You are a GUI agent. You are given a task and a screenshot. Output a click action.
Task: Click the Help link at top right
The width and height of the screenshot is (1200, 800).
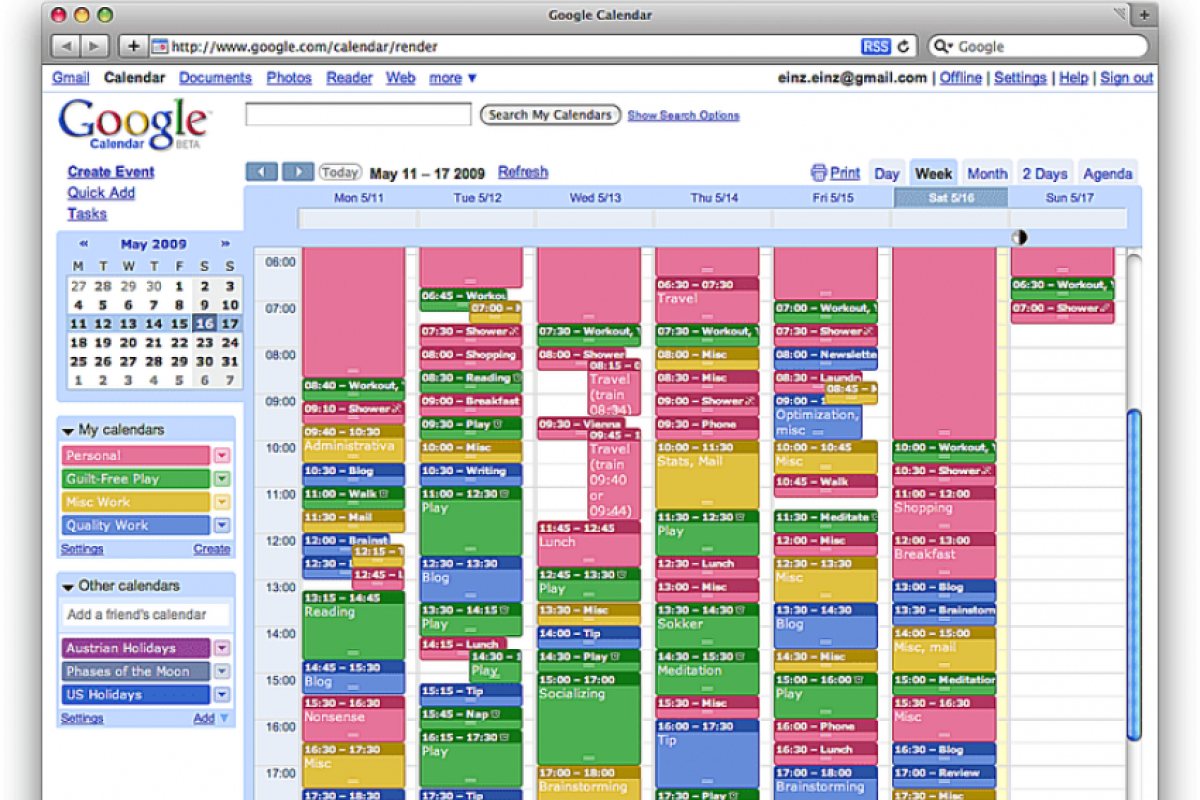click(1073, 78)
